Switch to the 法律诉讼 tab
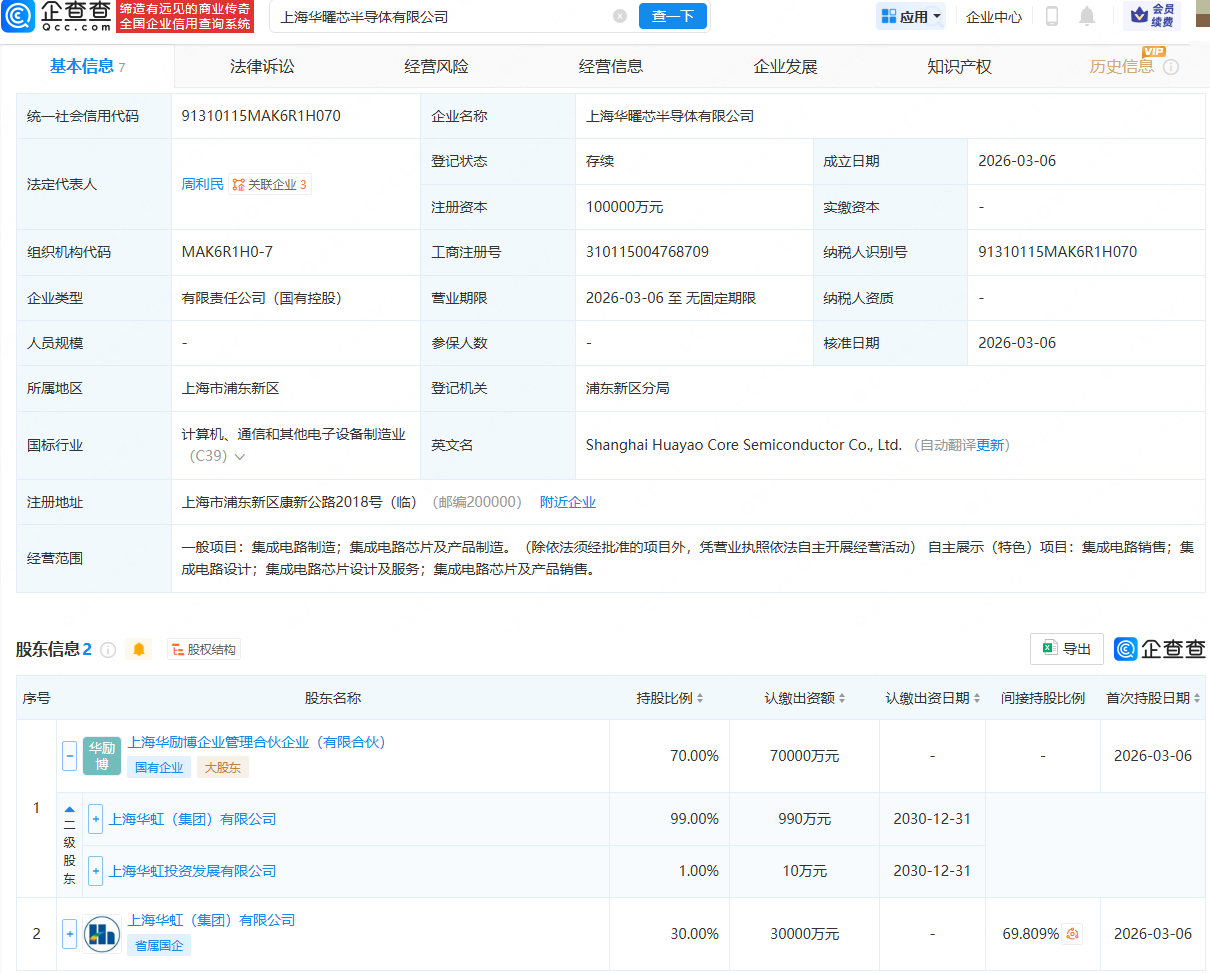The height and width of the screenshot is (974, 1210). 264,66
